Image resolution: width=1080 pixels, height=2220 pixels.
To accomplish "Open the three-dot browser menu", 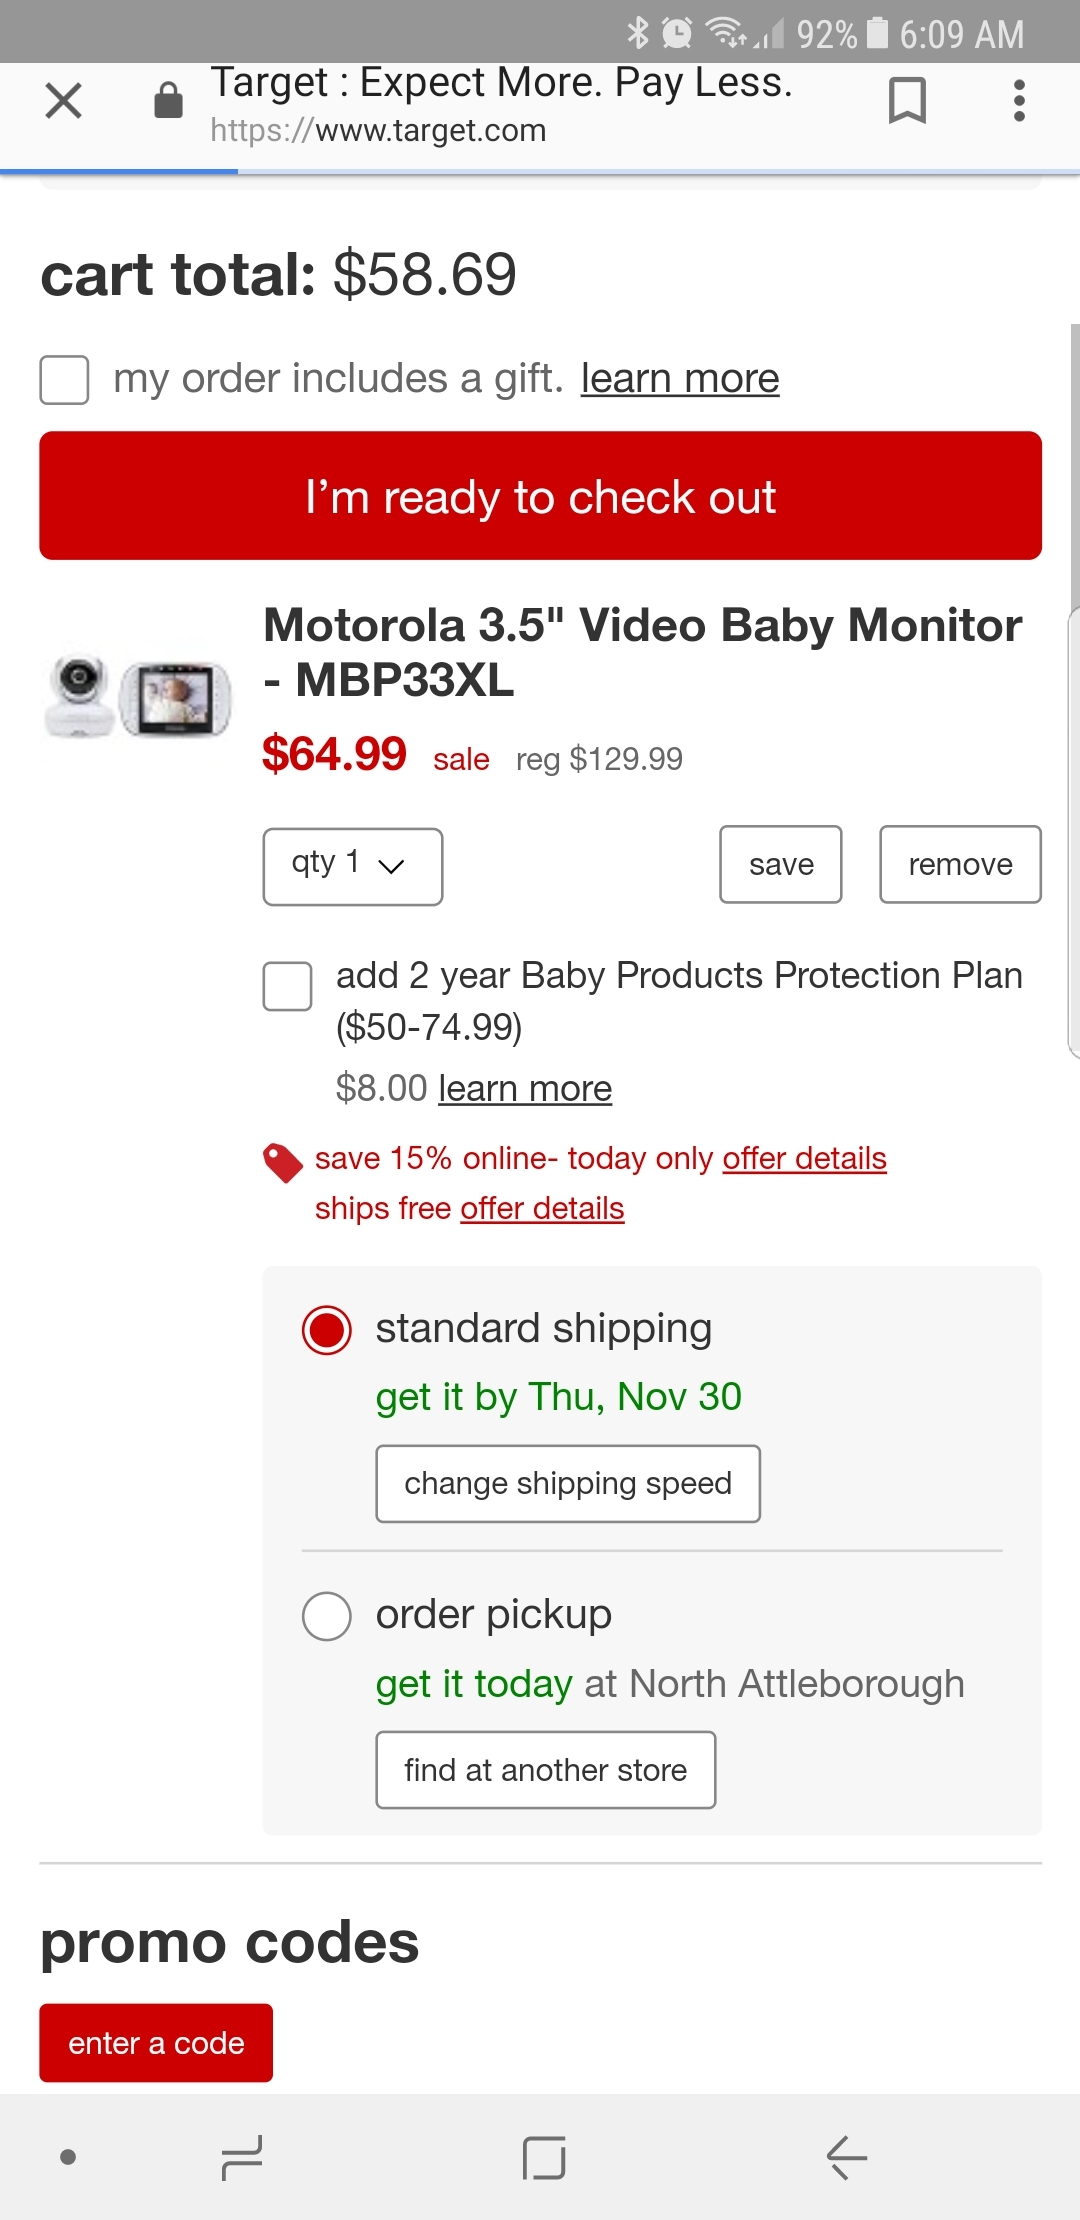I will [1019, 100].
